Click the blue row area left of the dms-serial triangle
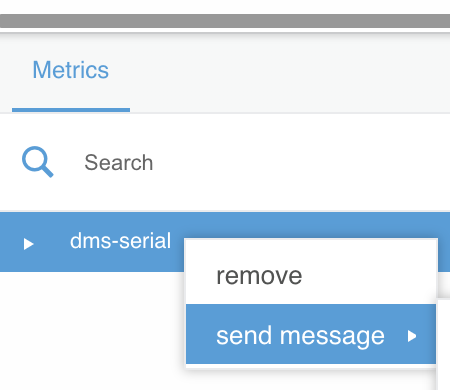Screen dimensions: 450x390 pos(11,242)
